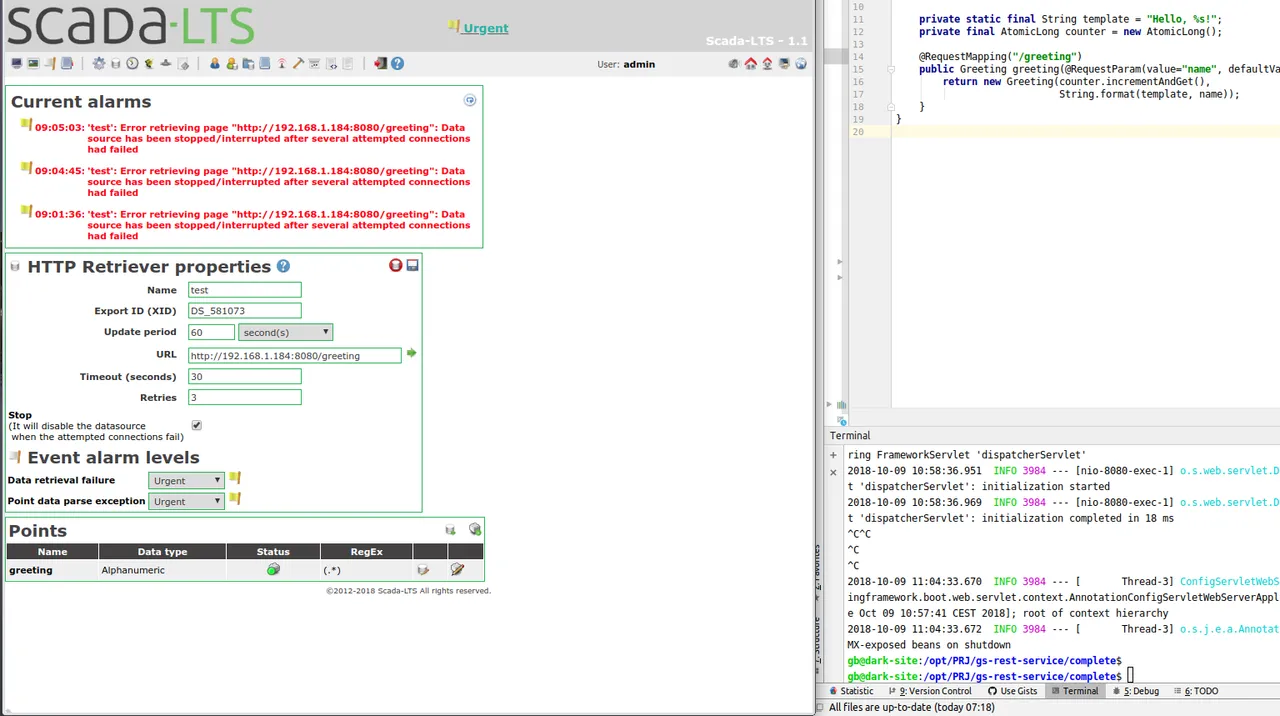
Task: Open Graphical views picture icon
Action: (x=33, y=64)
